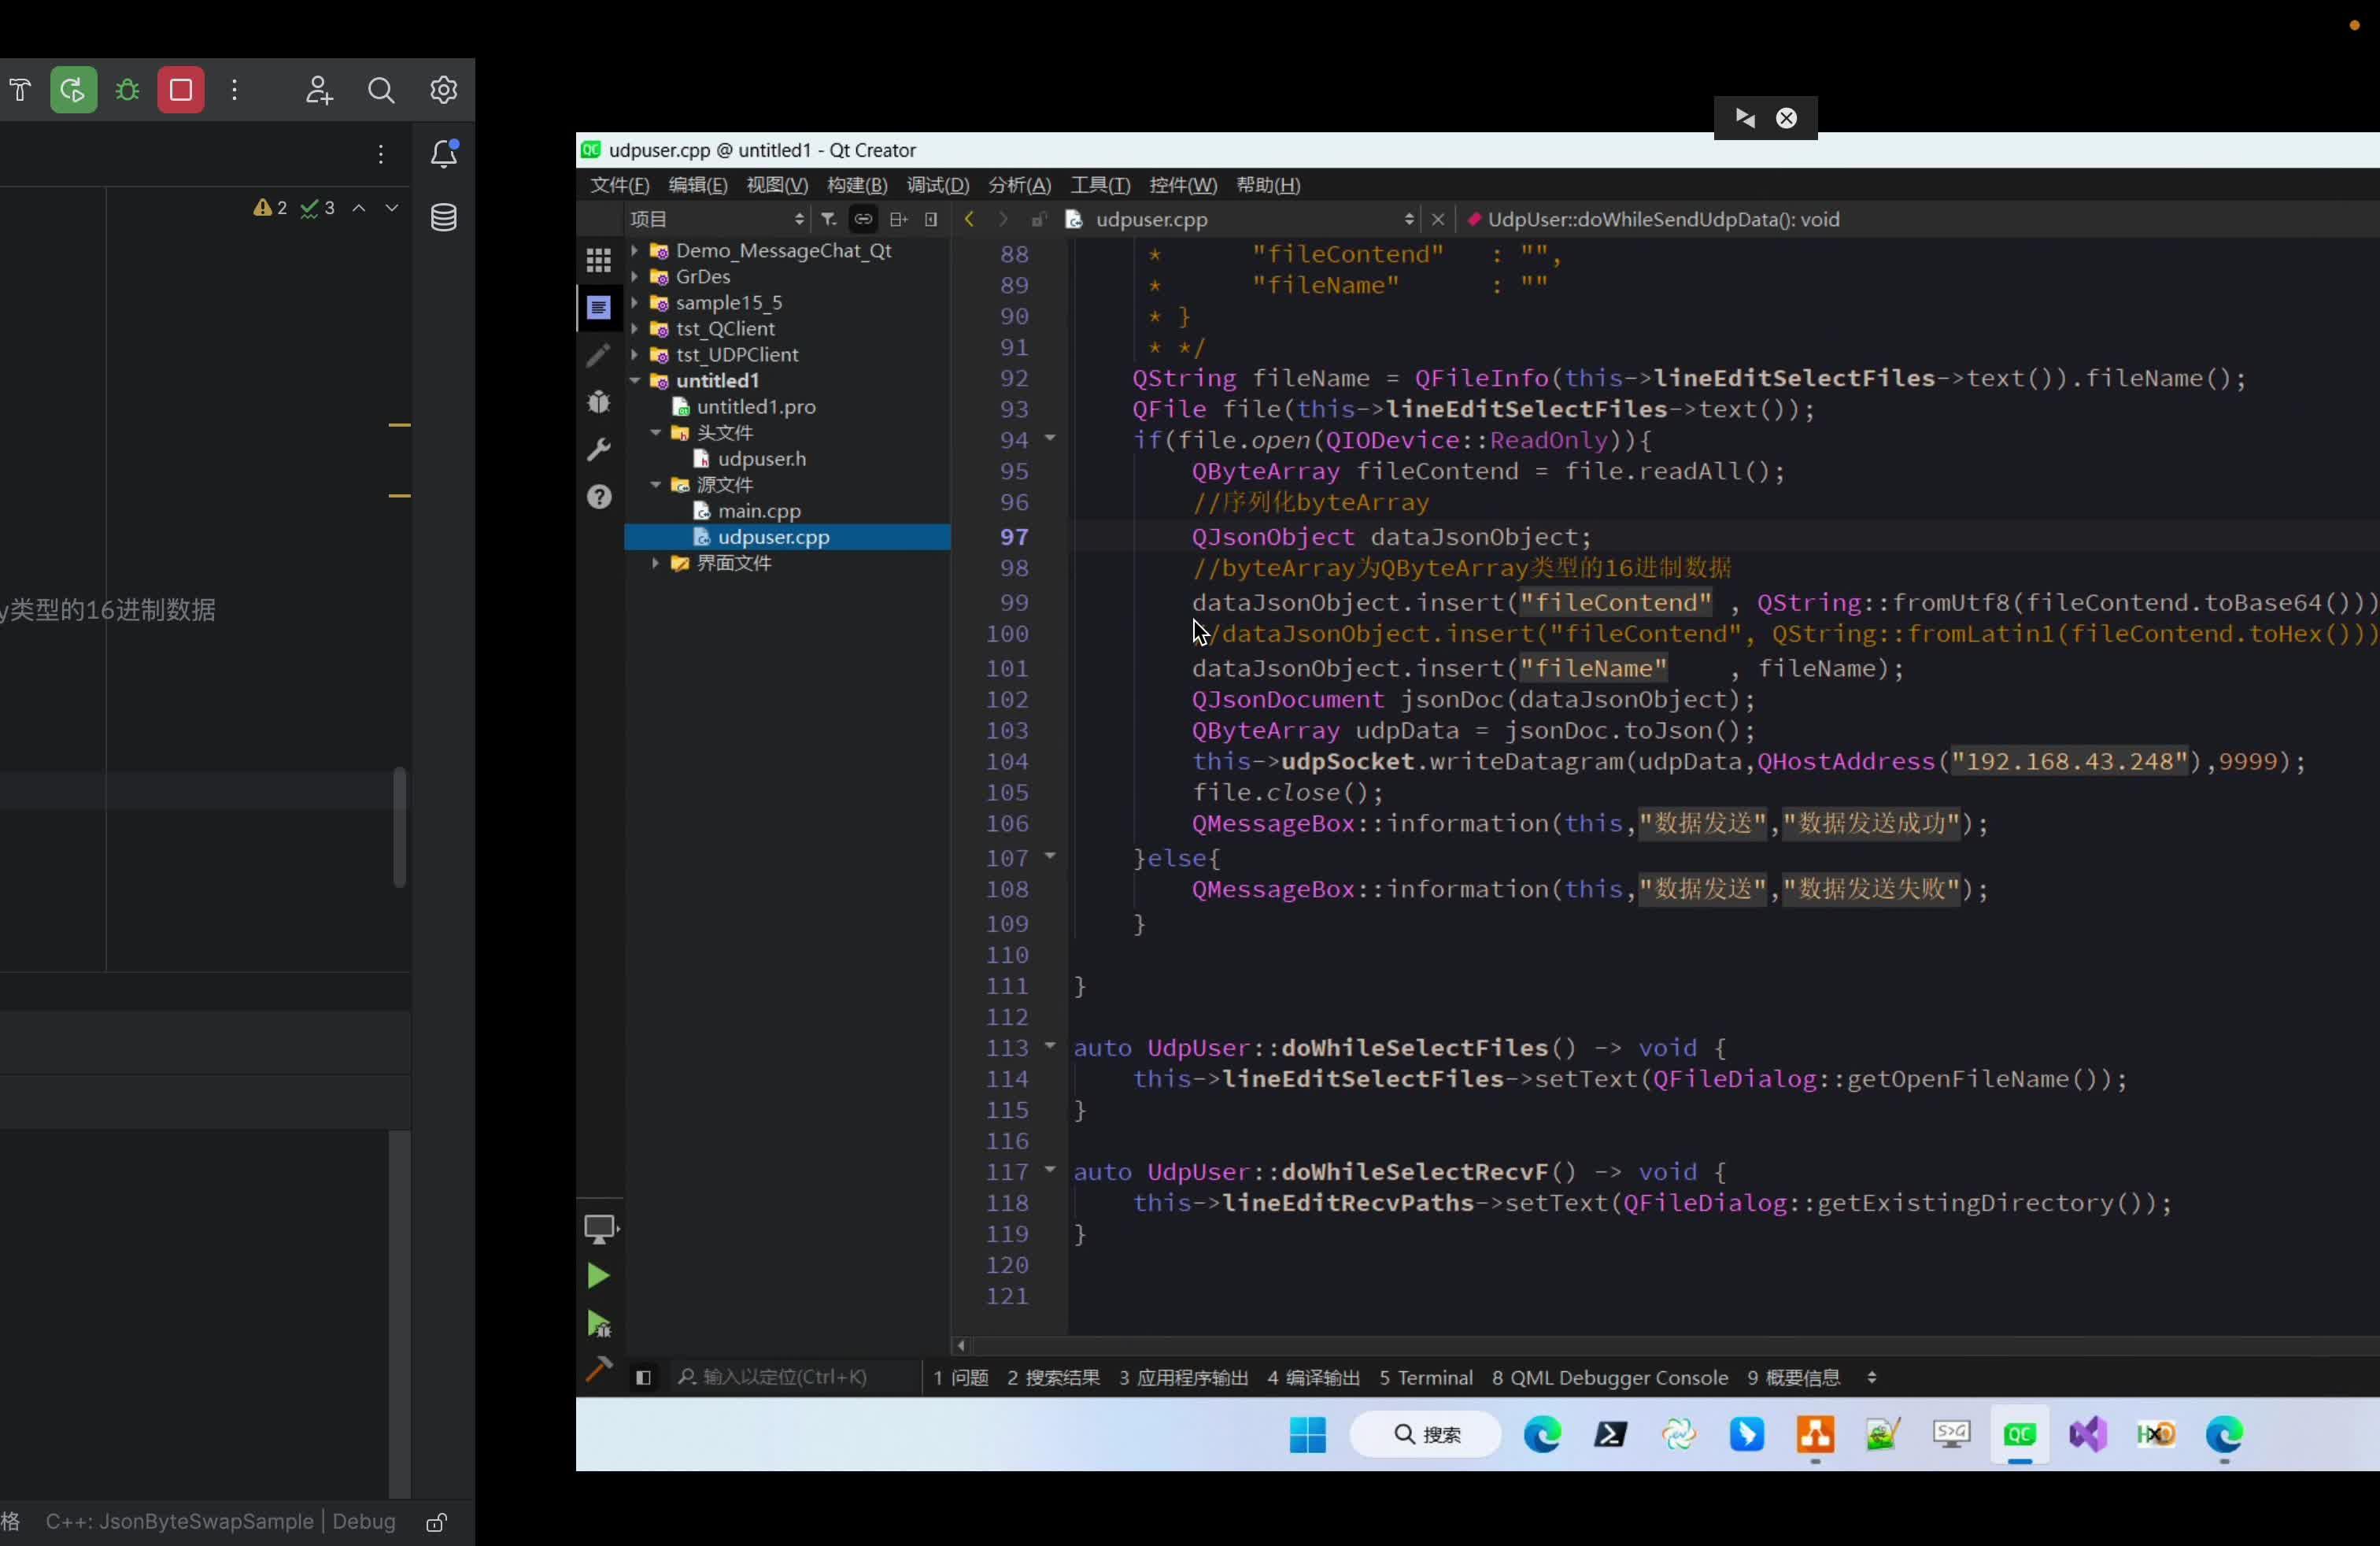Open the Windows Start menu
This screenshot has height=1546, width=2380.
[1308, 1435]
